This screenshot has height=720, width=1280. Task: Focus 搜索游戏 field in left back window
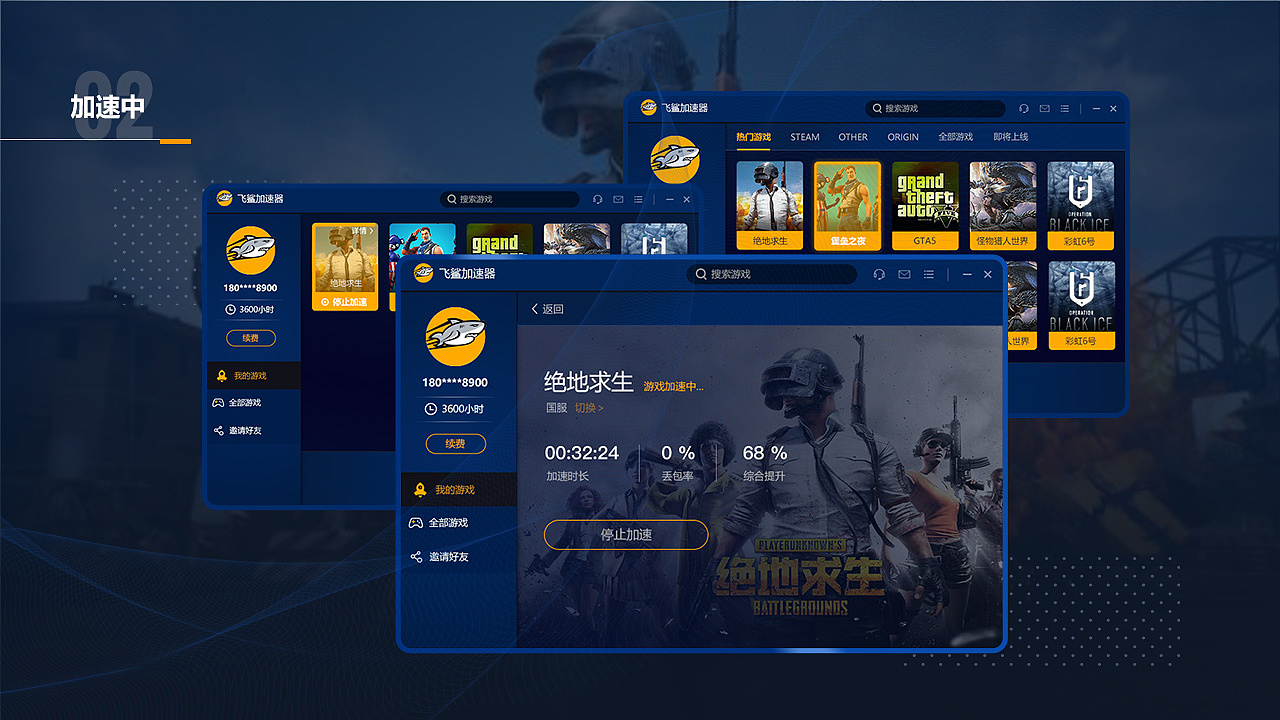click(510, 200)
